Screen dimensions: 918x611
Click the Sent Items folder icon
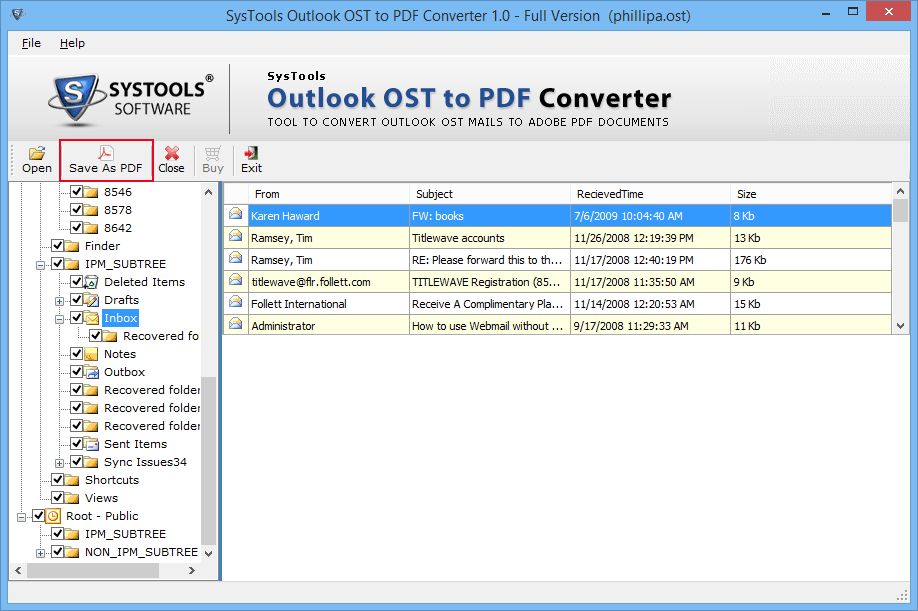[x=91, y=444]
